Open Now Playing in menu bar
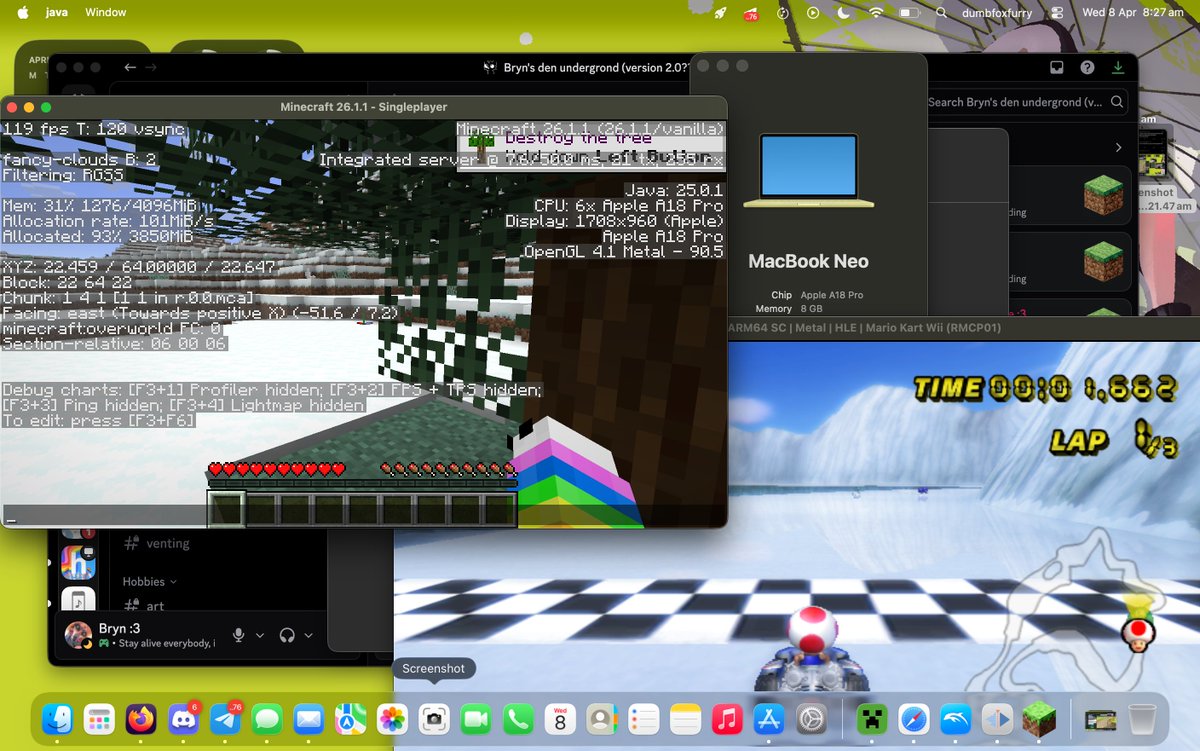 pos(813,13)
